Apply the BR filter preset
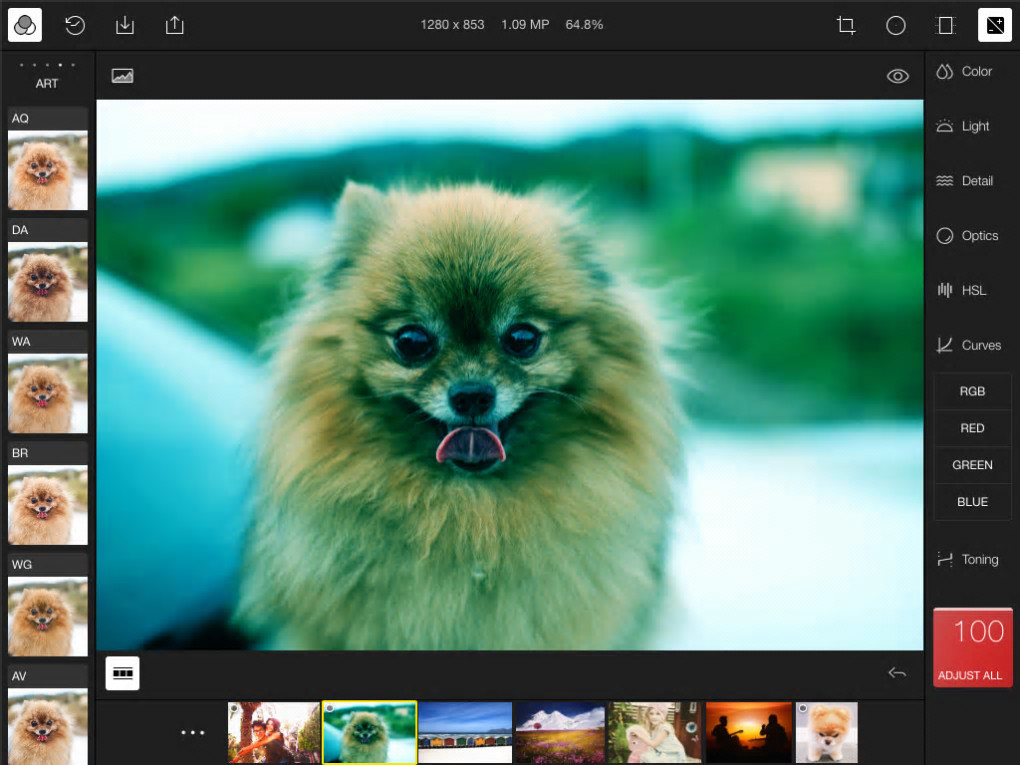This screenshot has width=1020, height=765. pos(47,494)
